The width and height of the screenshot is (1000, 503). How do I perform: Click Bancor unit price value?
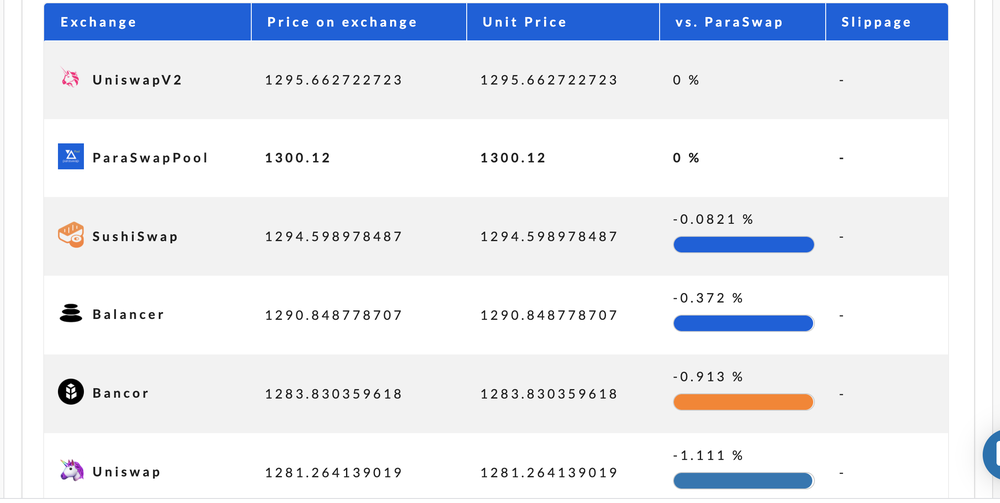click(x=549, y=394)
